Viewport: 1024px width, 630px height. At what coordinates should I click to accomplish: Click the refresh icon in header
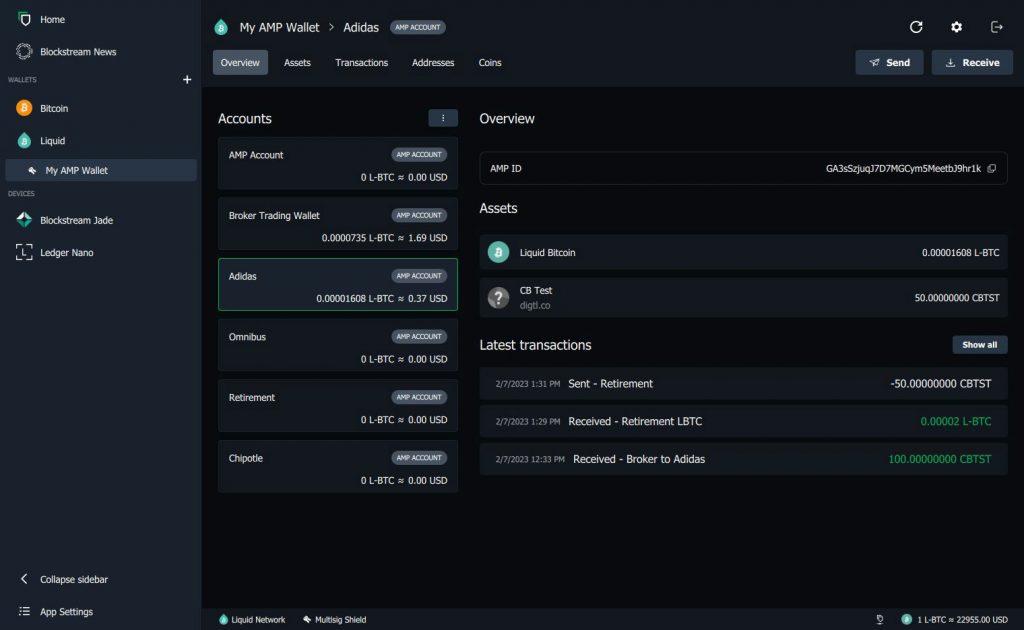coord(916,27)
